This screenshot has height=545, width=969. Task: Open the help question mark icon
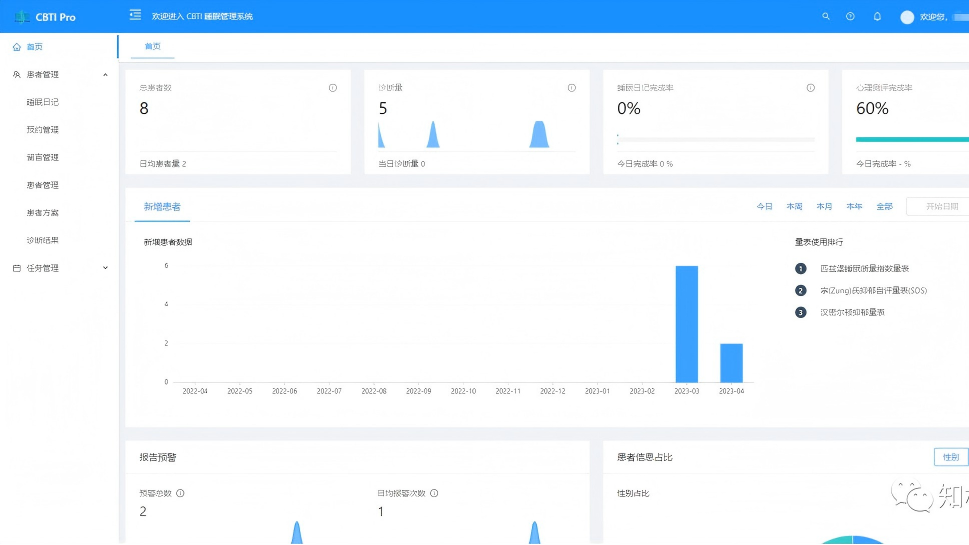[850, 17]
